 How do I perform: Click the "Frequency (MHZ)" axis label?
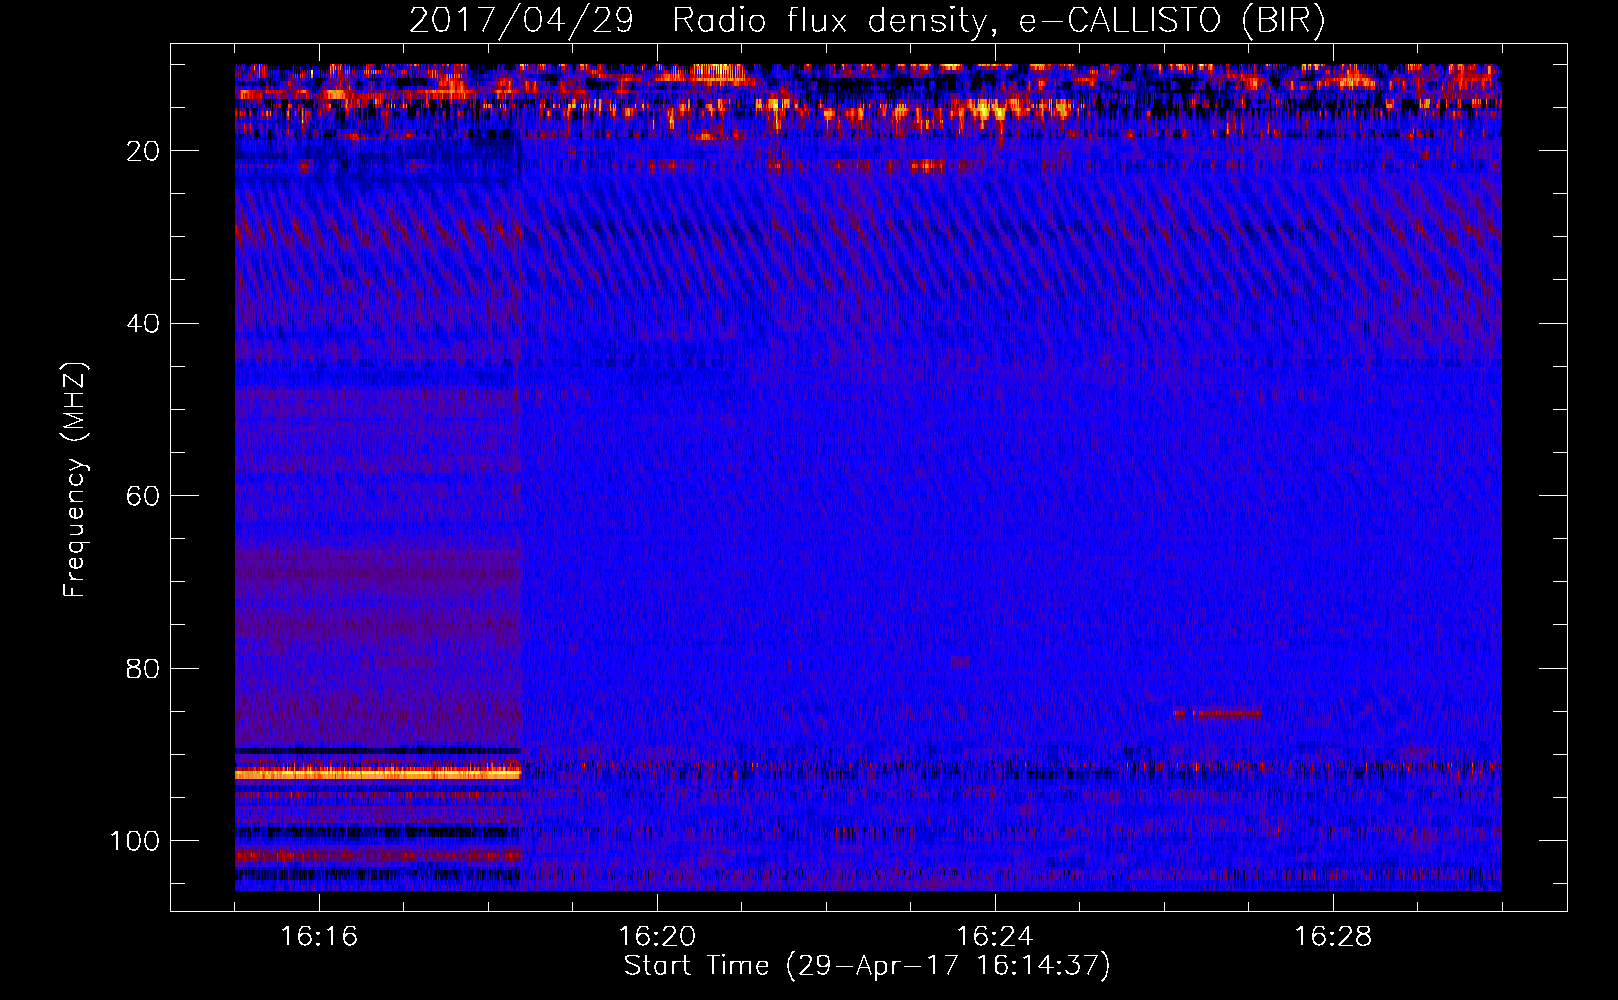tap(75, 480)
